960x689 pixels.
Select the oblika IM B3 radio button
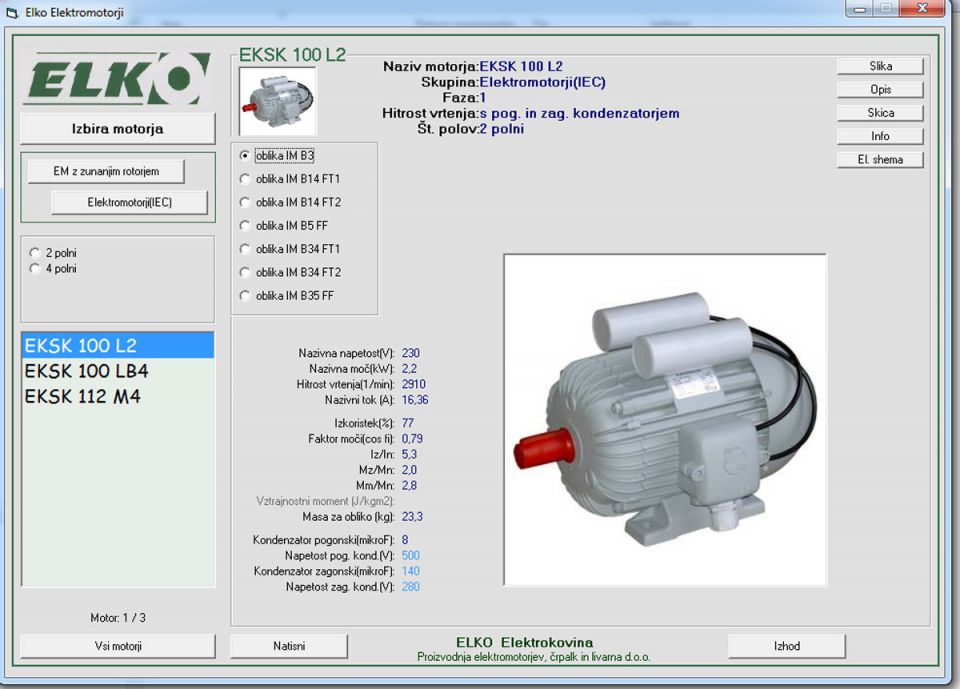pyautogui.click(x=245, y=156)
